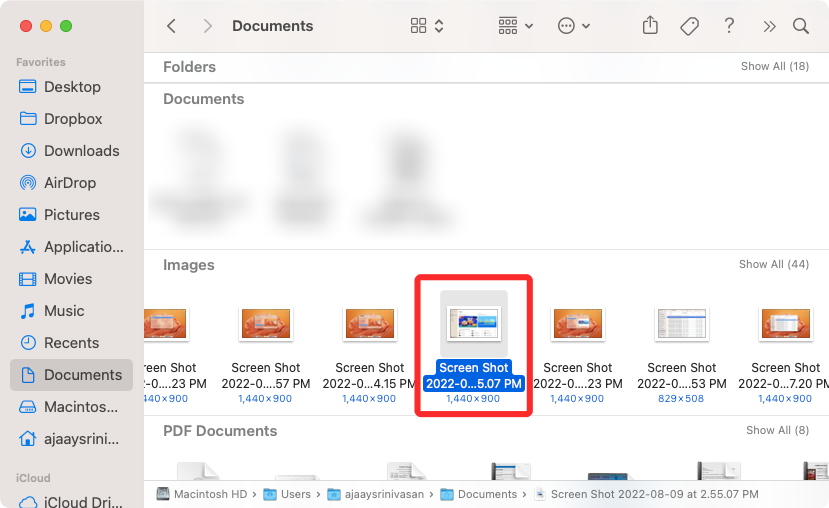Image resolution: width=829 pixels, height=508 pixels.
Task: Open the Movies sidebar item
Action: pyautogui.click(x=67, y=279)
